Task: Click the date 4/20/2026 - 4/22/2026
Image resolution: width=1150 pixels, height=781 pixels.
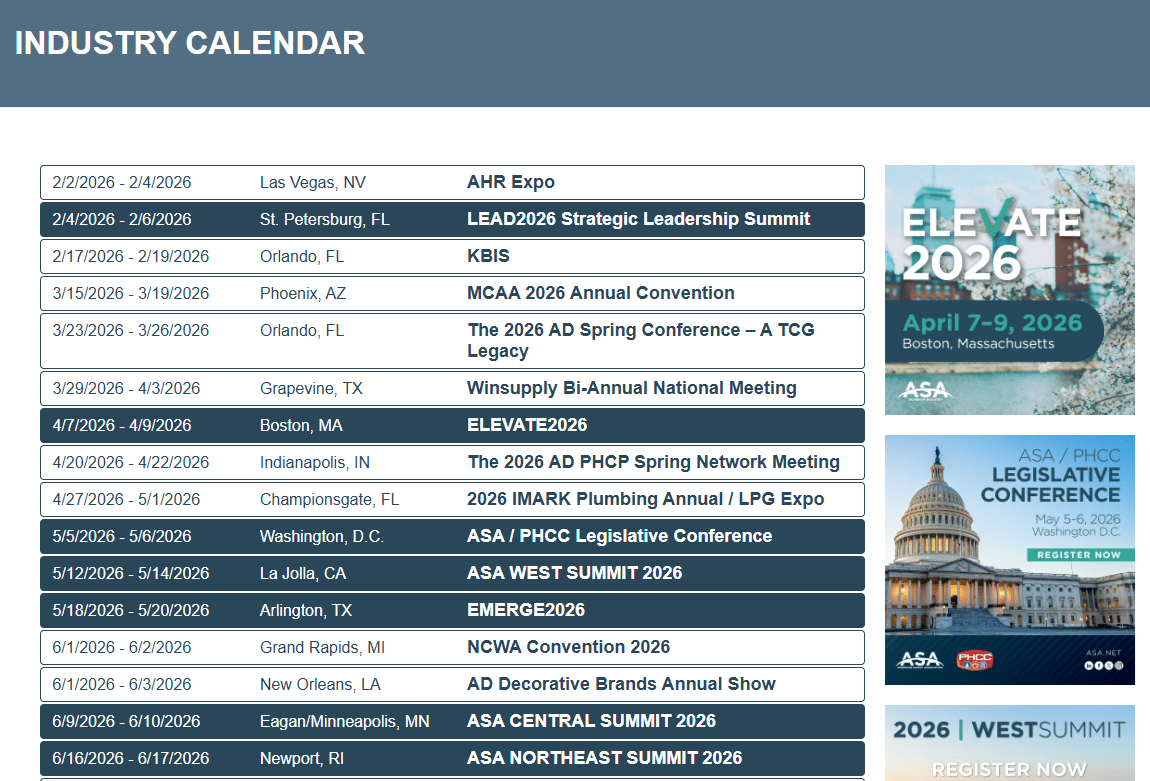Action: pos(131,462)
